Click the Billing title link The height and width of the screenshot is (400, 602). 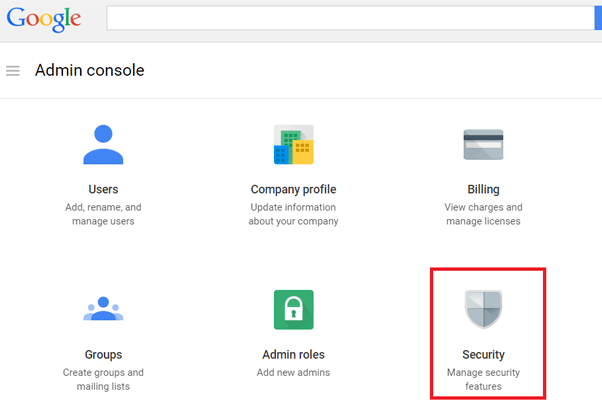click(483, 189)
